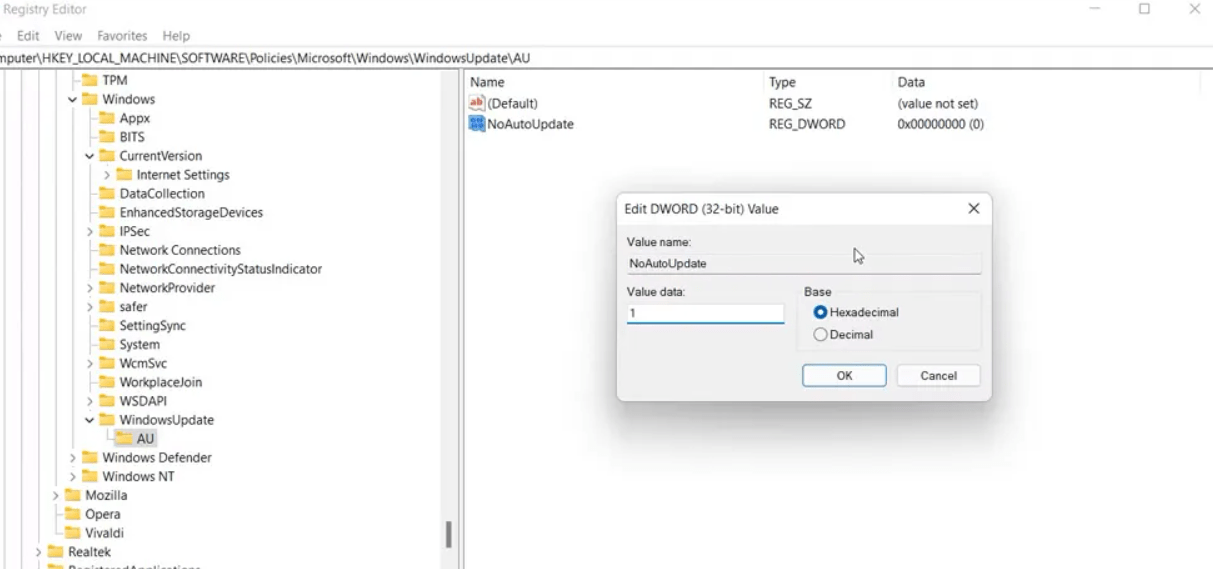
Task: Select the Windows Defender key label
Action: (157, 458)
